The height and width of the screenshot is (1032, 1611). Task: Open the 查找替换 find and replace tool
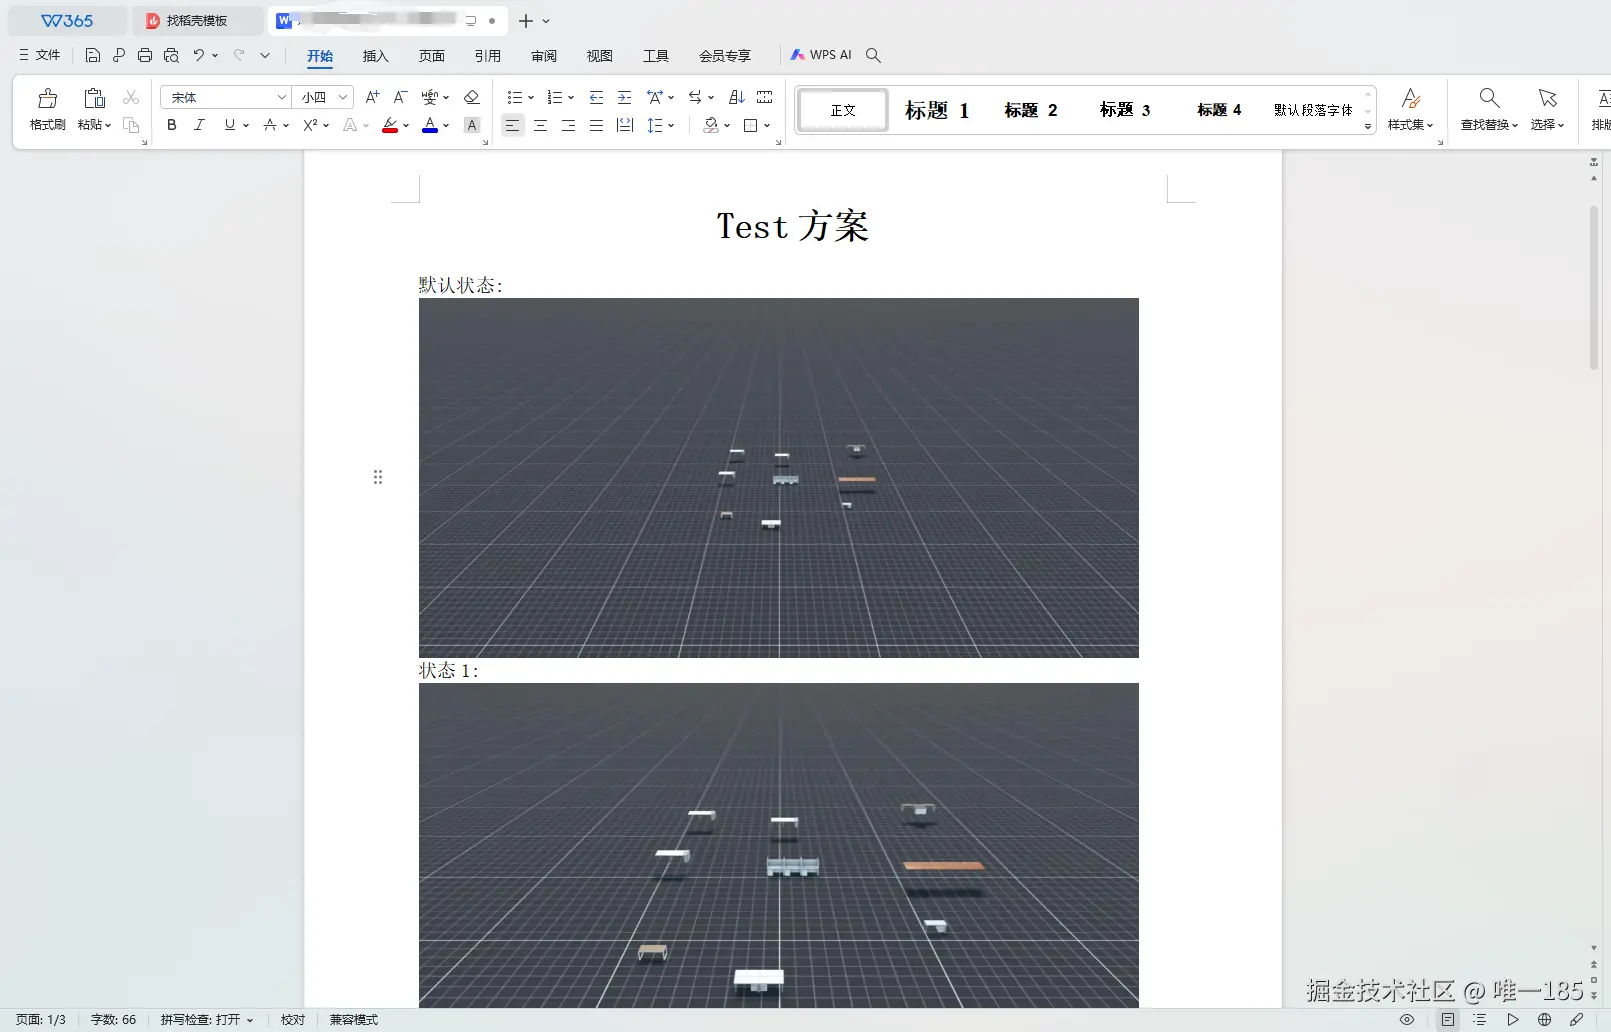[x=1489, y=108]
